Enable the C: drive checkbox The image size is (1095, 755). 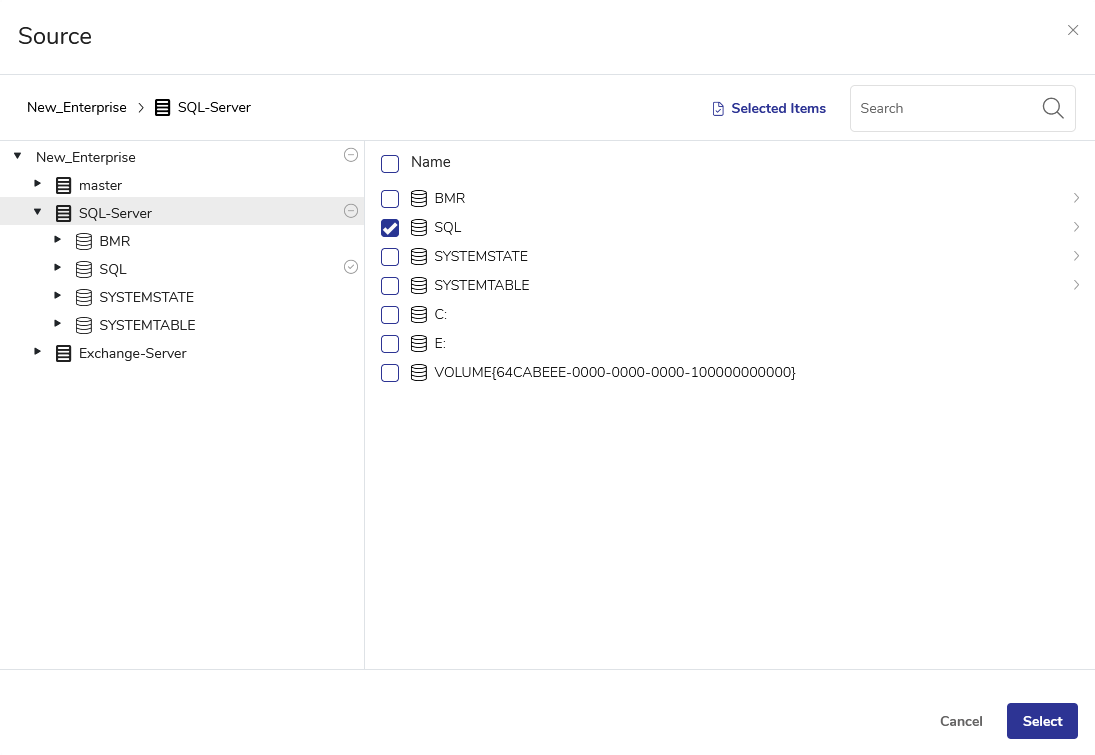[390, 315]
